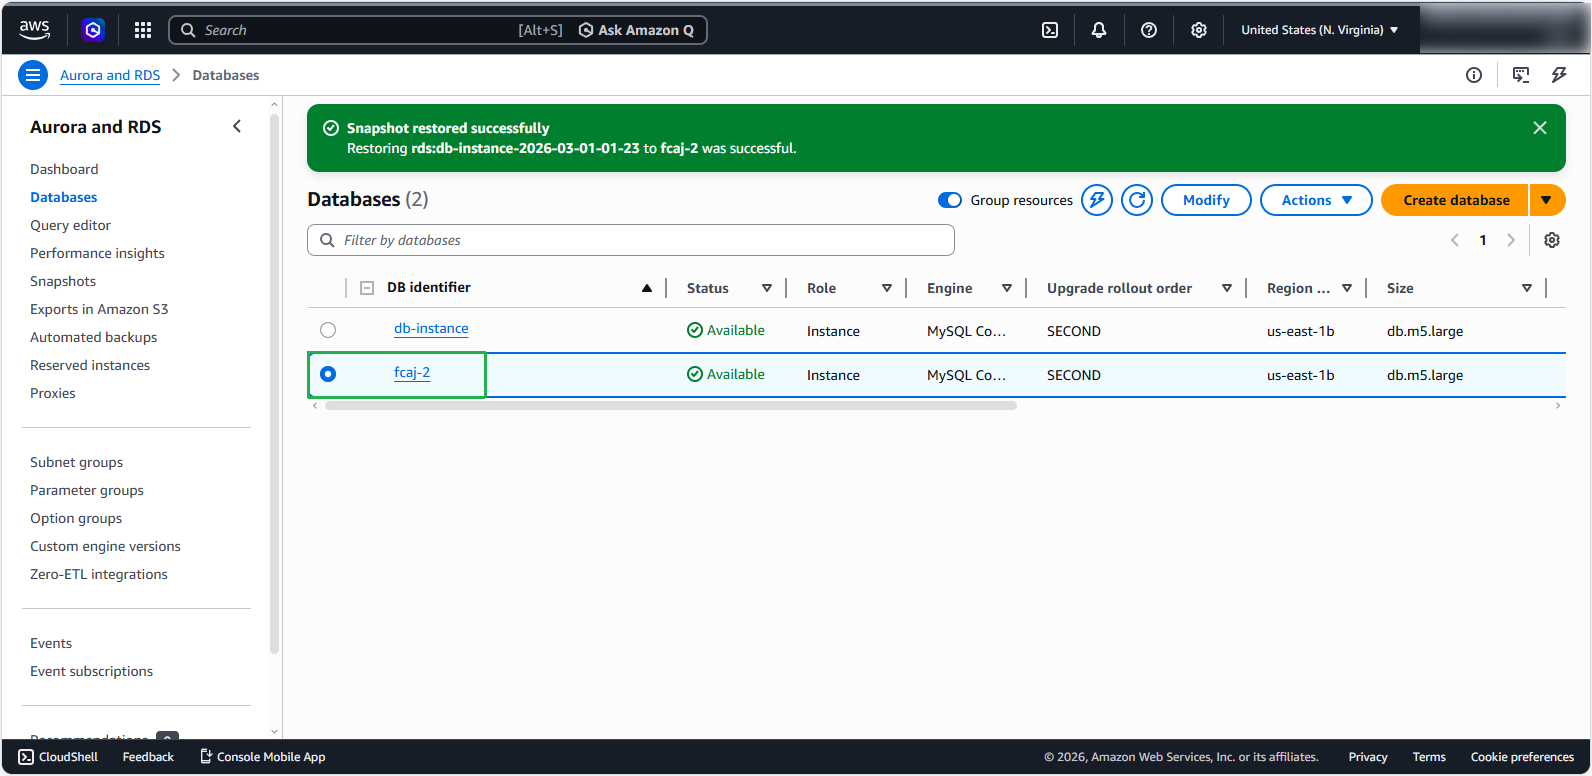The image size is (1592, 776).
Task: Open table preferences gear icon
Action: (1552, 240)
